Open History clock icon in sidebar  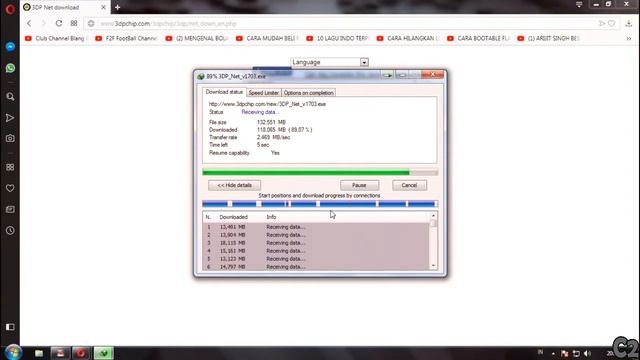pos(10,231)
